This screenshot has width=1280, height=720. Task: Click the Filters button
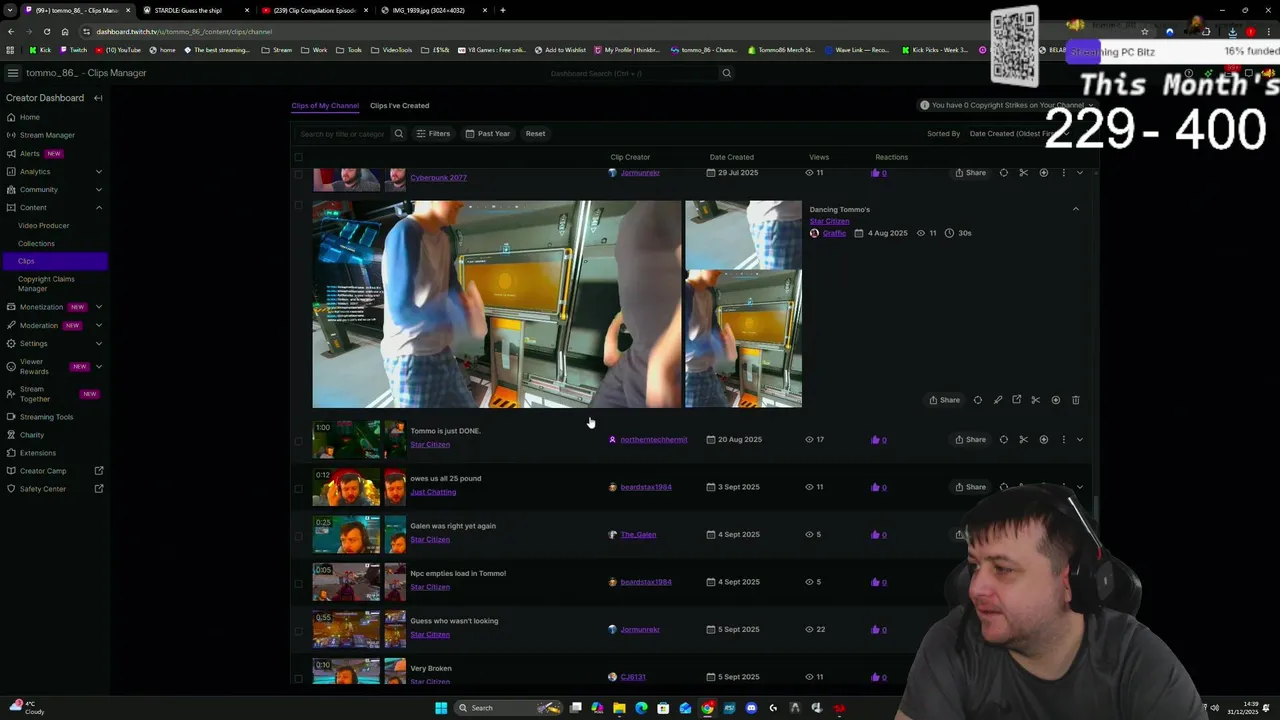point(433,134)
